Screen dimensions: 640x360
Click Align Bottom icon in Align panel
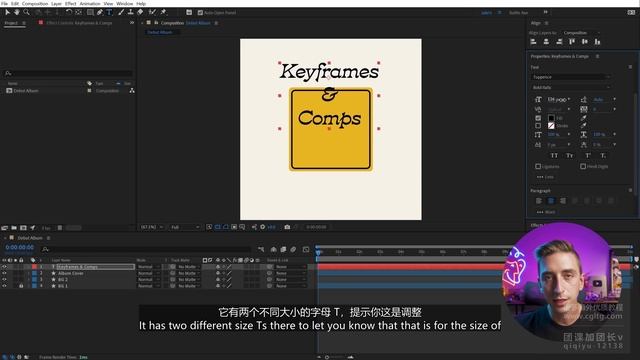tap(598, 42)
